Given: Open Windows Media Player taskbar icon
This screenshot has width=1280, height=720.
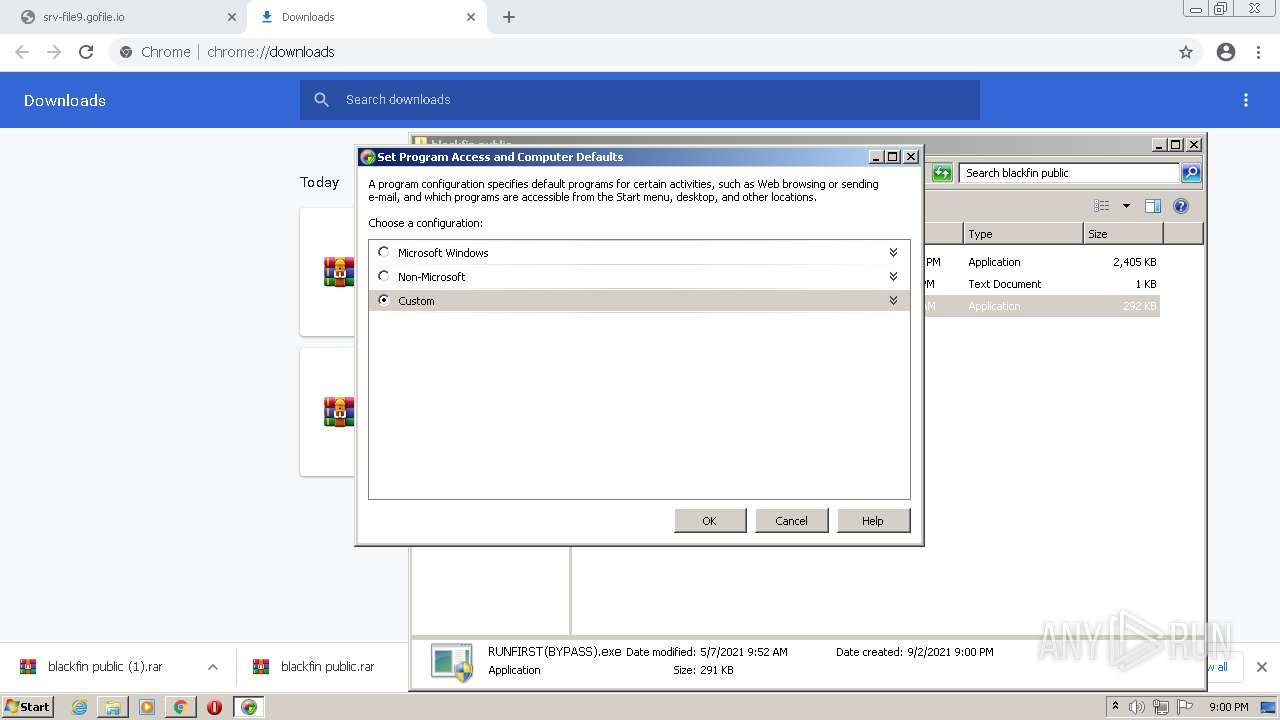Looking at the screenshot, I should [x=147, y=707].
